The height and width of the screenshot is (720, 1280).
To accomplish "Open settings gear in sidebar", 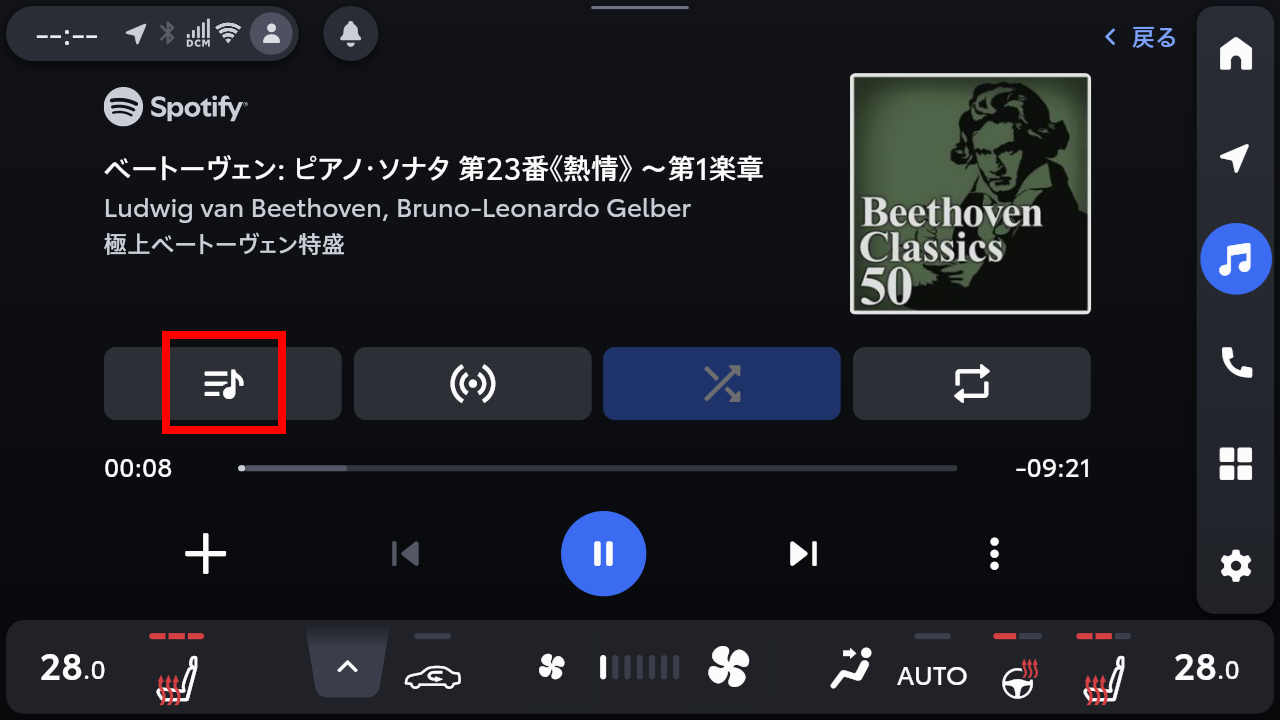I will tap(1236, 566).
